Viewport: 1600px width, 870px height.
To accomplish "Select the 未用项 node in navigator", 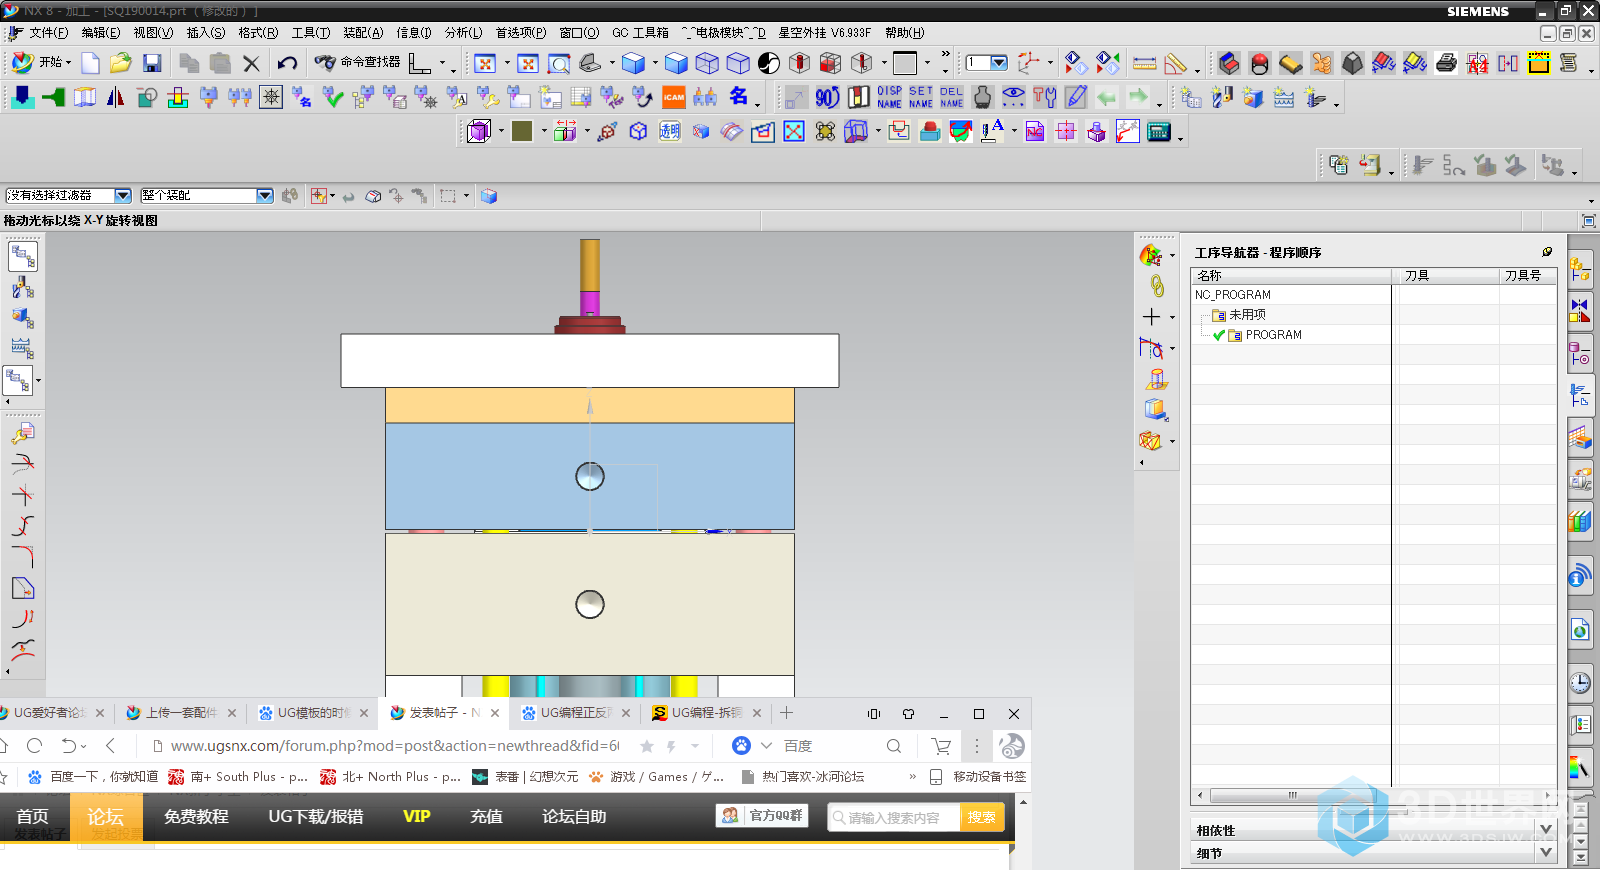I will (x=1247, y=315).
